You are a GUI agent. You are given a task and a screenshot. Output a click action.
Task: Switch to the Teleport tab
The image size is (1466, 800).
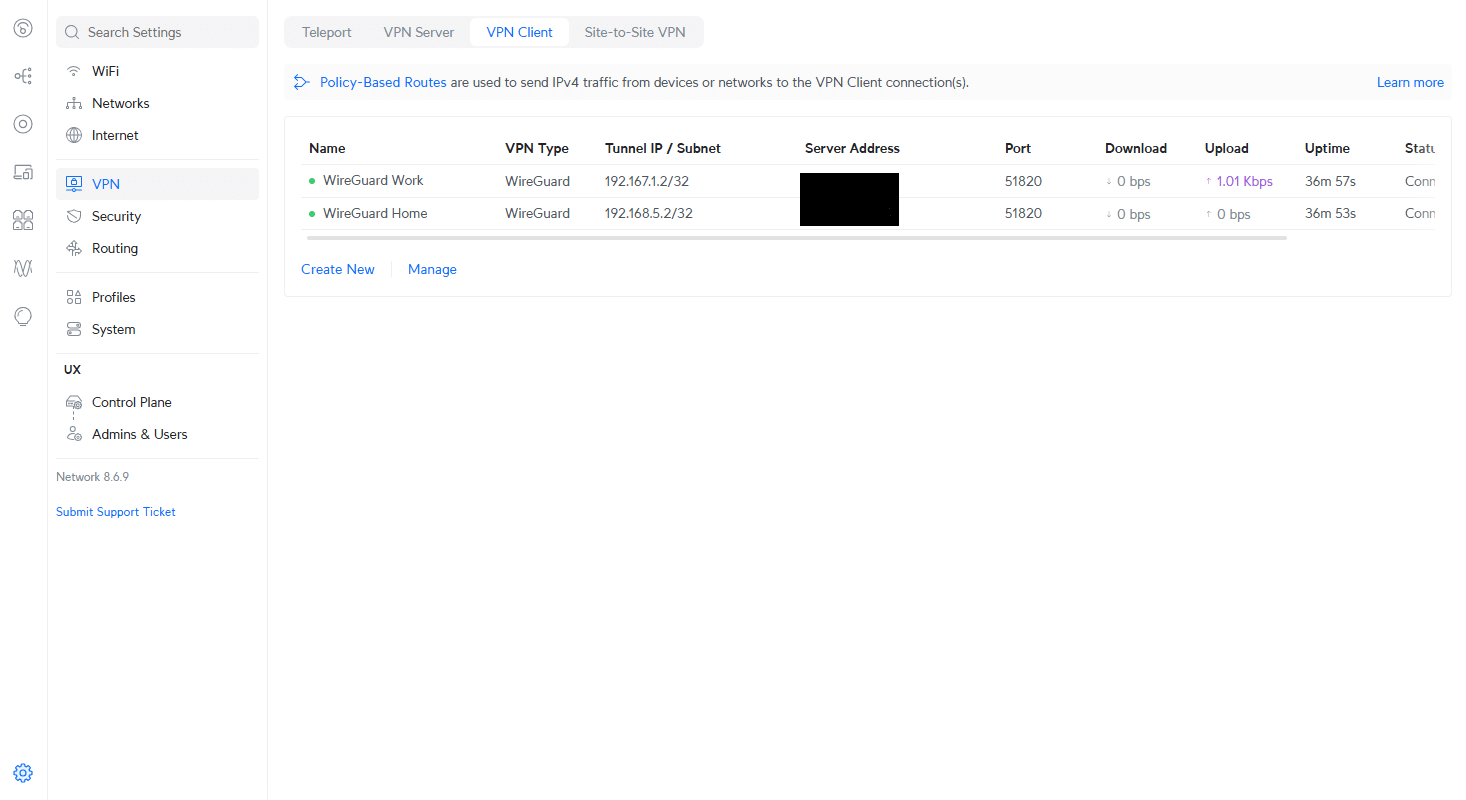(x=327, y=32)
